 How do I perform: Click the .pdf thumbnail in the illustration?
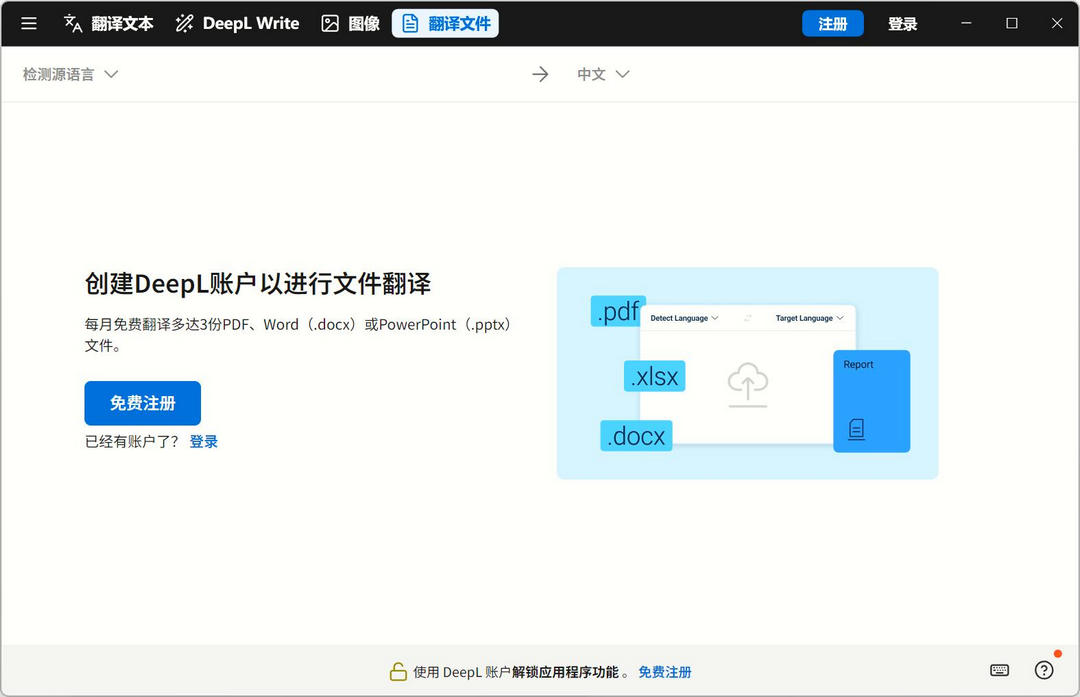coord(616,311)
